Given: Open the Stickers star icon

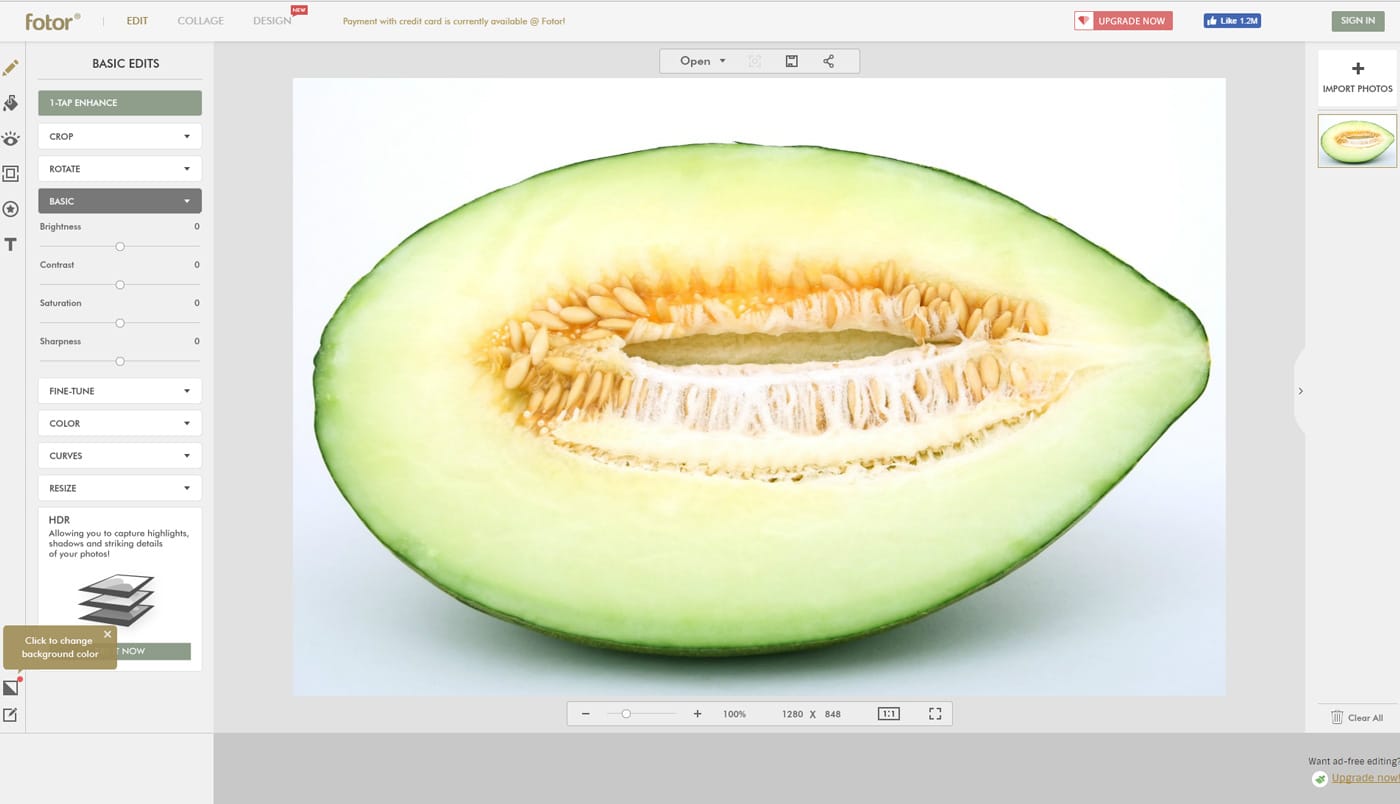Looking at the screenshot, I should (x=11, y=209).
